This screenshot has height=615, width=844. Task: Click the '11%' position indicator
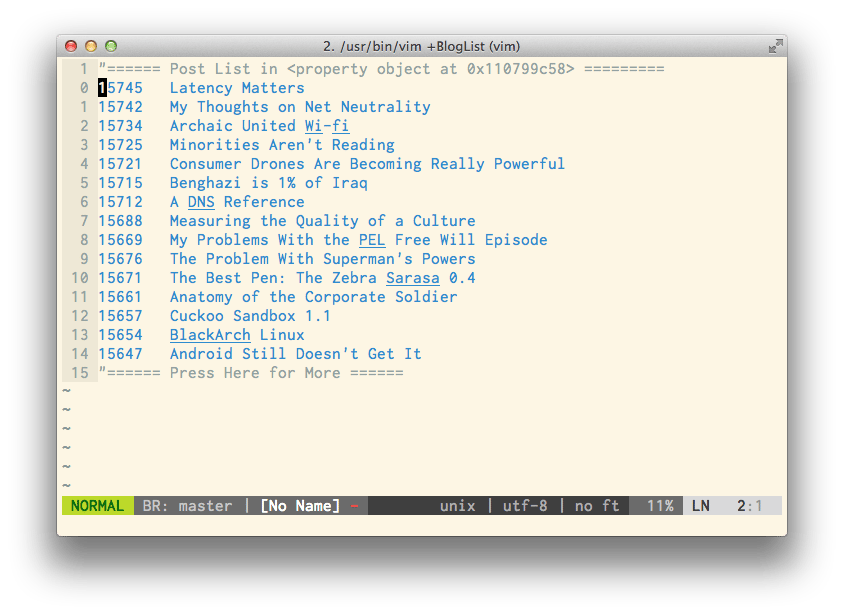click(x=660, y=506)
